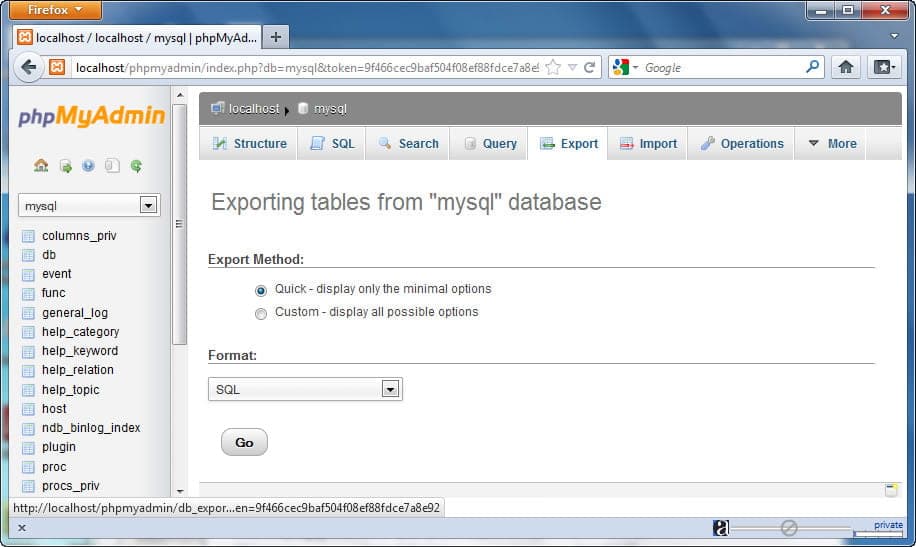The width and height of the screenshot is (916, 547).
Task: Click the private browsing status label
Action: 888,525
